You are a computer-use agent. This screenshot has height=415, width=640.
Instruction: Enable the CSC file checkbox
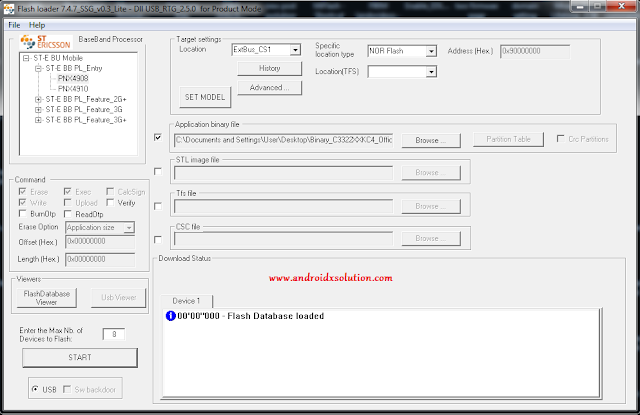158,240
